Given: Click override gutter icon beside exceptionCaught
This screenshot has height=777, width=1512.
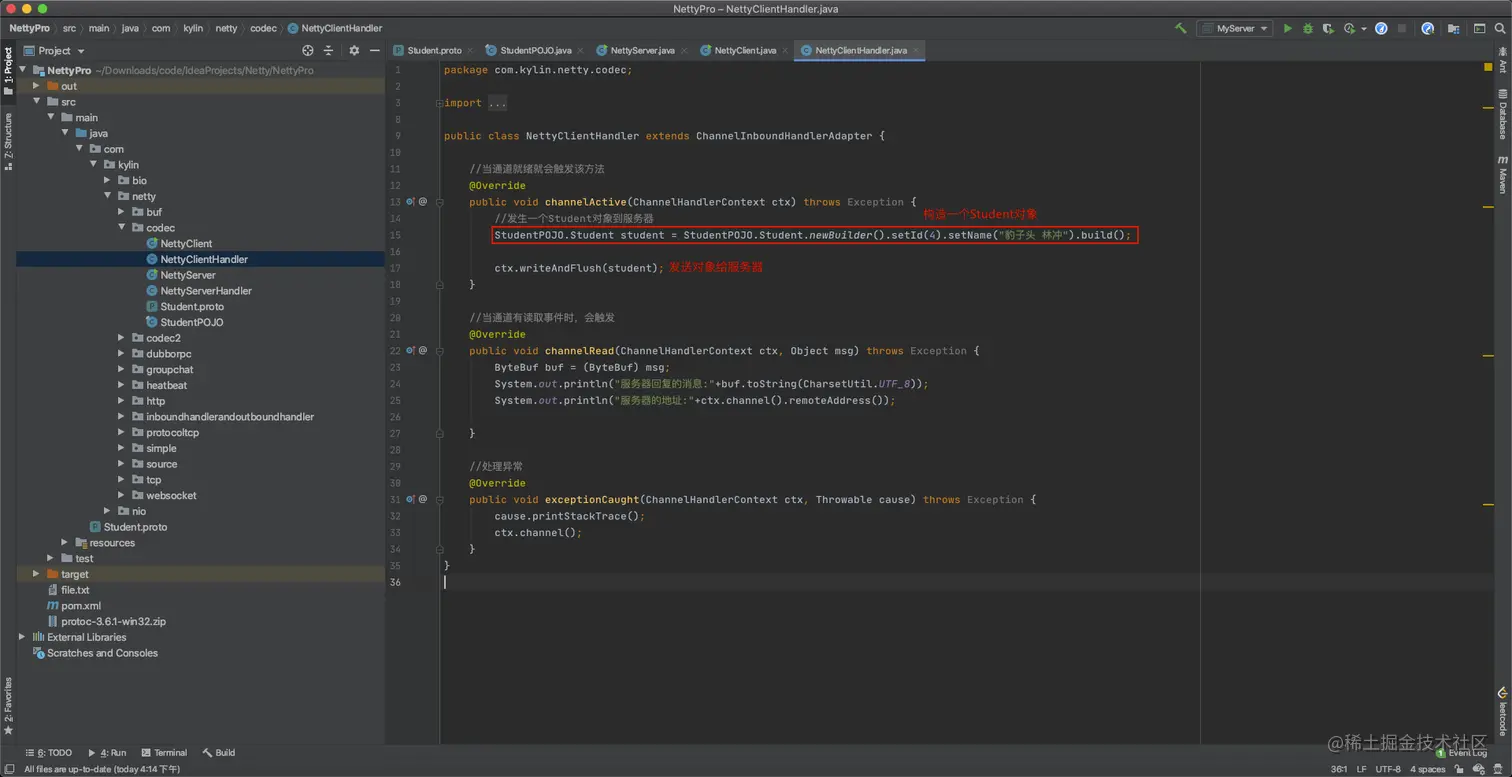Looking at the screenshot, I should pos(410,499).
